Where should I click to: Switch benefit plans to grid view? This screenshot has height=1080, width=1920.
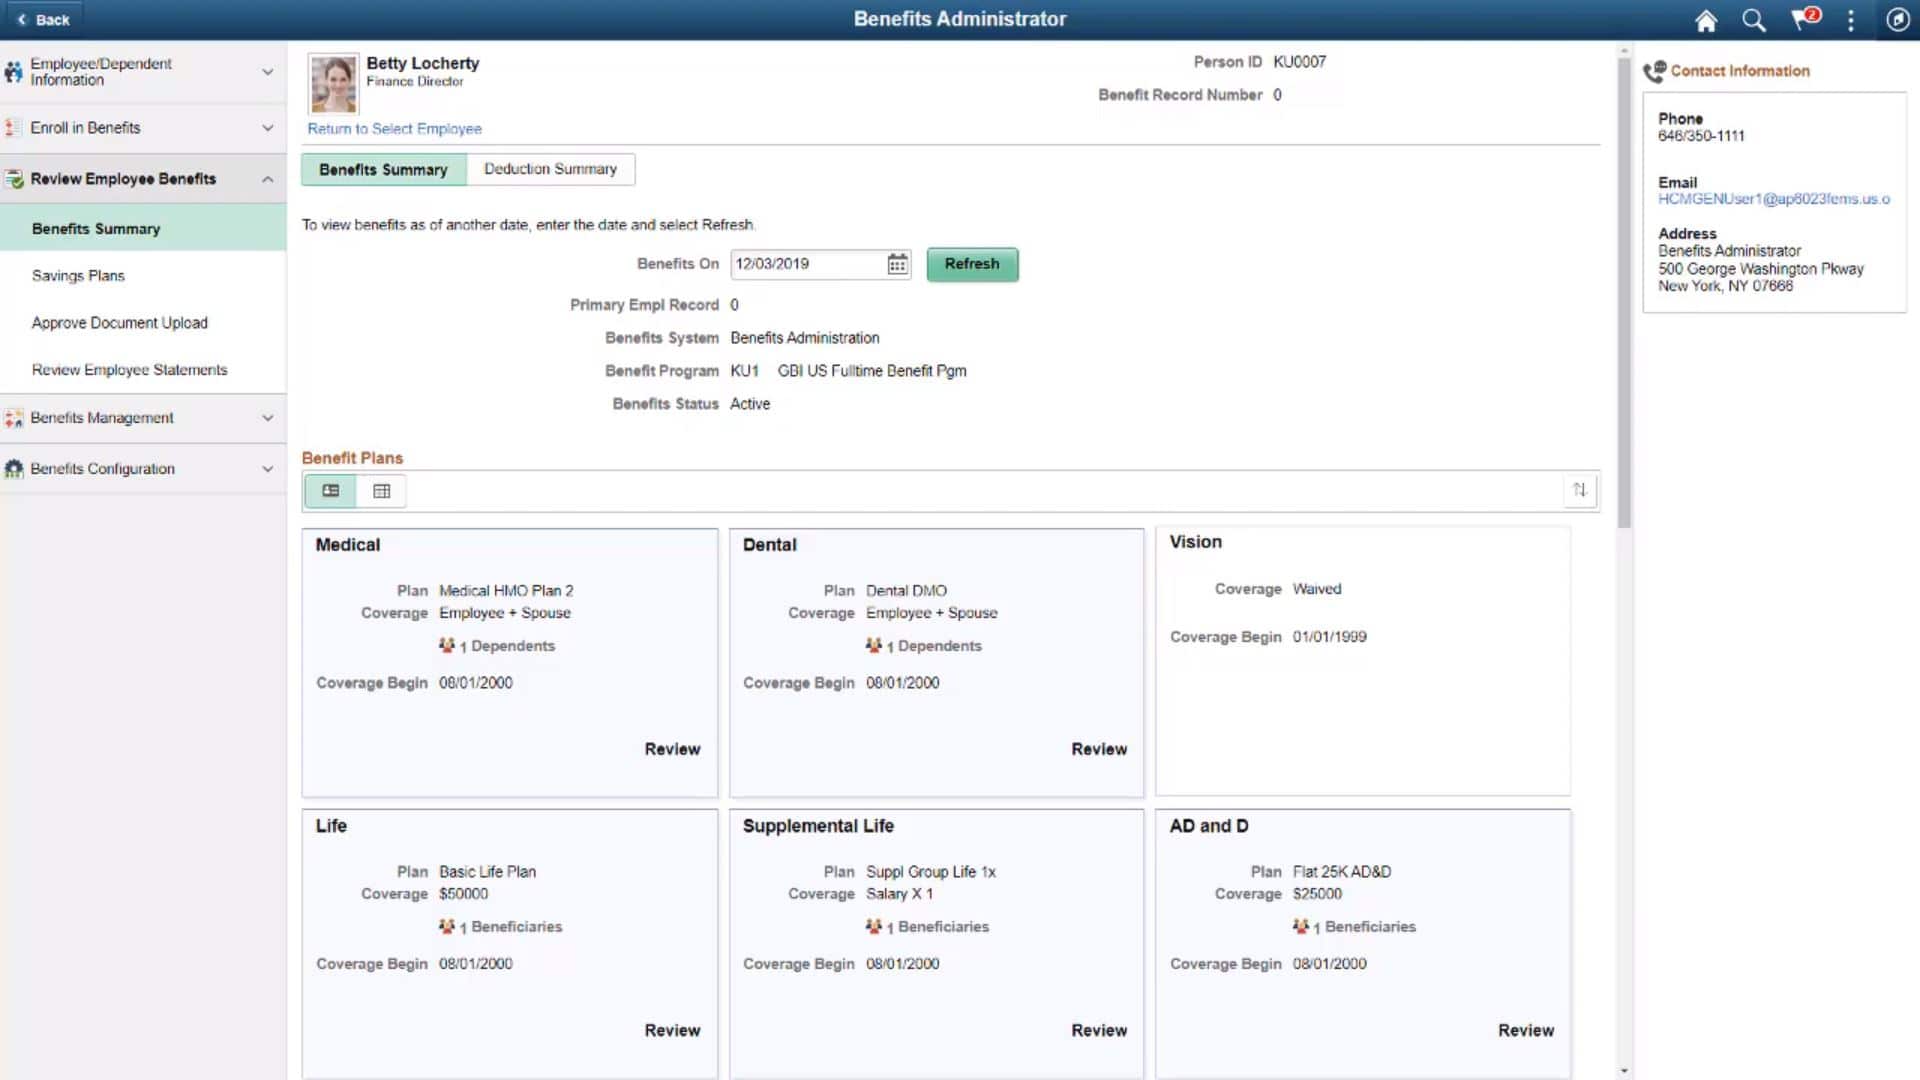(x=381, y=490)
